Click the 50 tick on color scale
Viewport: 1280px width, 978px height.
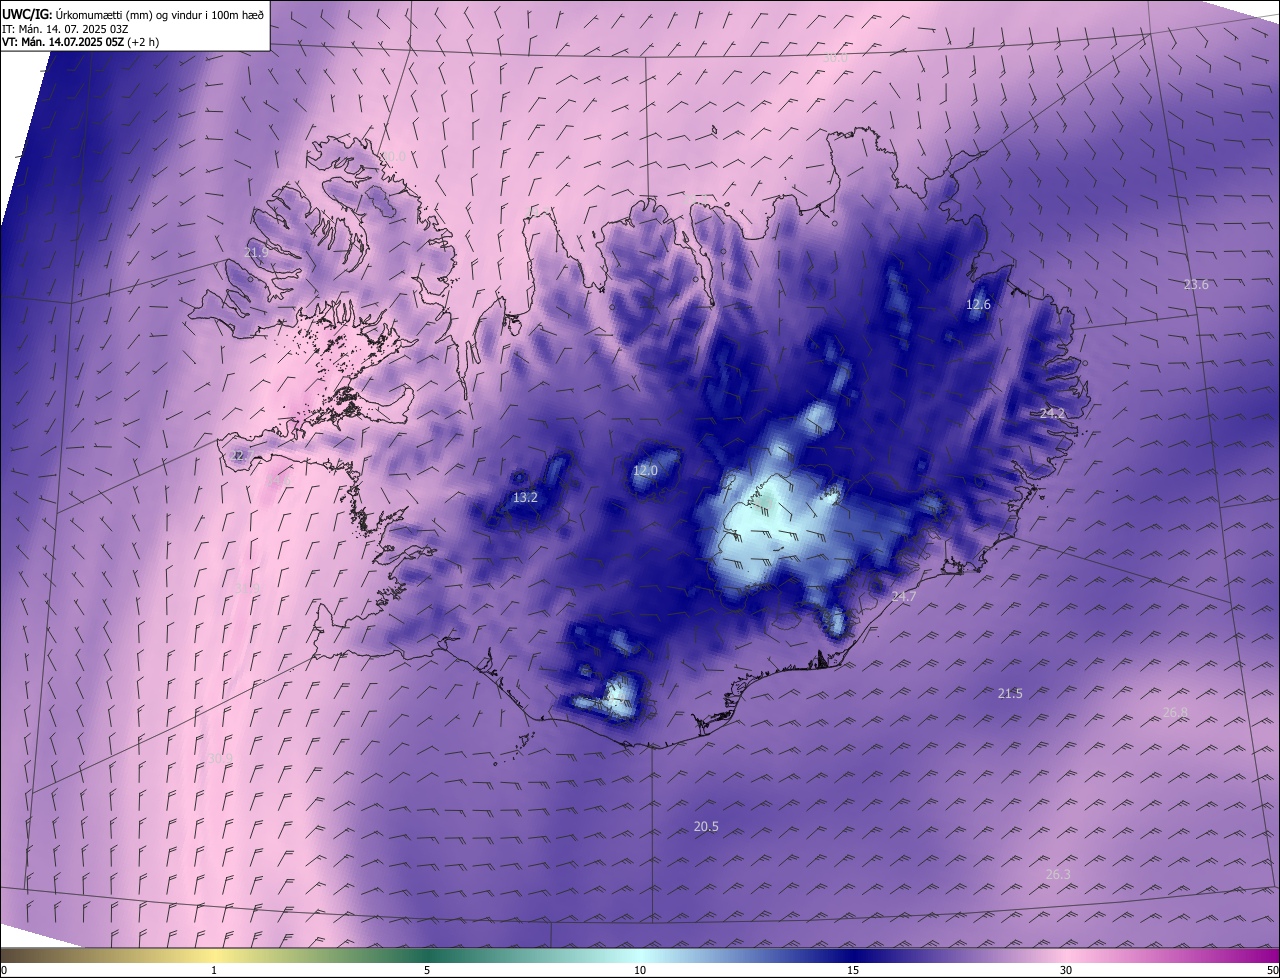click(1272, 970)
